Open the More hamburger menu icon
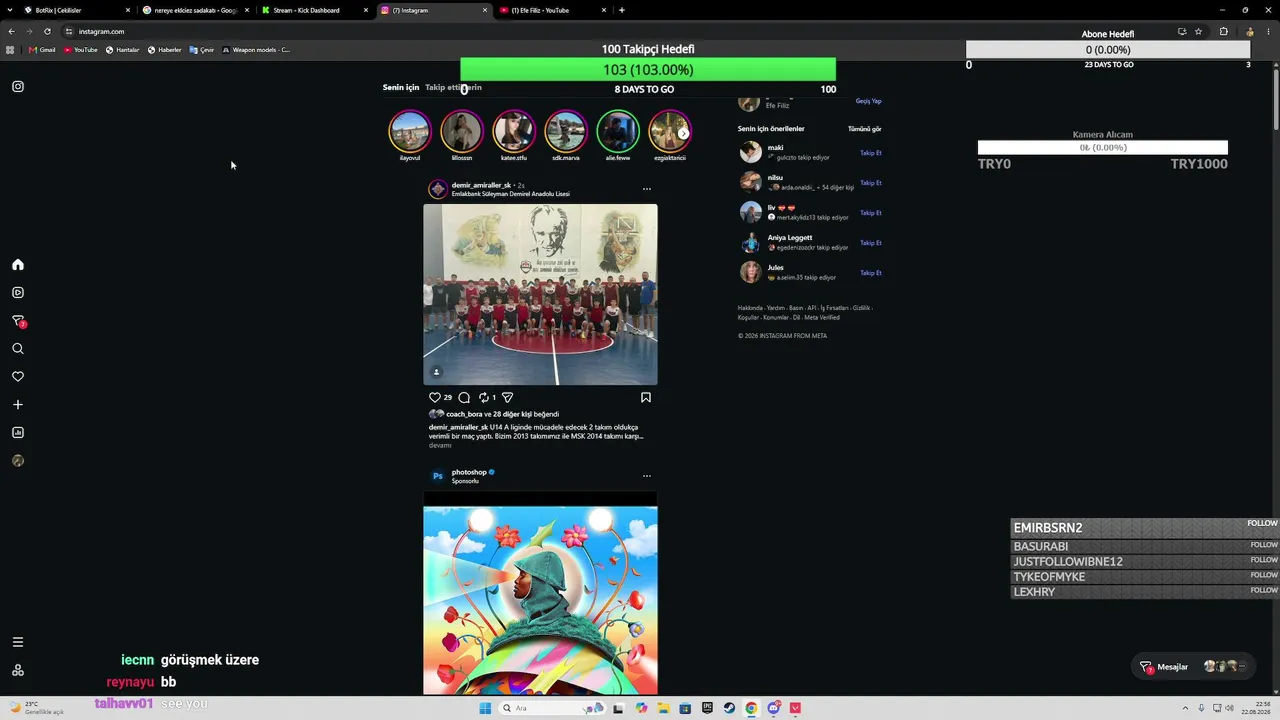1280x720 pixels. coord(18,642)
